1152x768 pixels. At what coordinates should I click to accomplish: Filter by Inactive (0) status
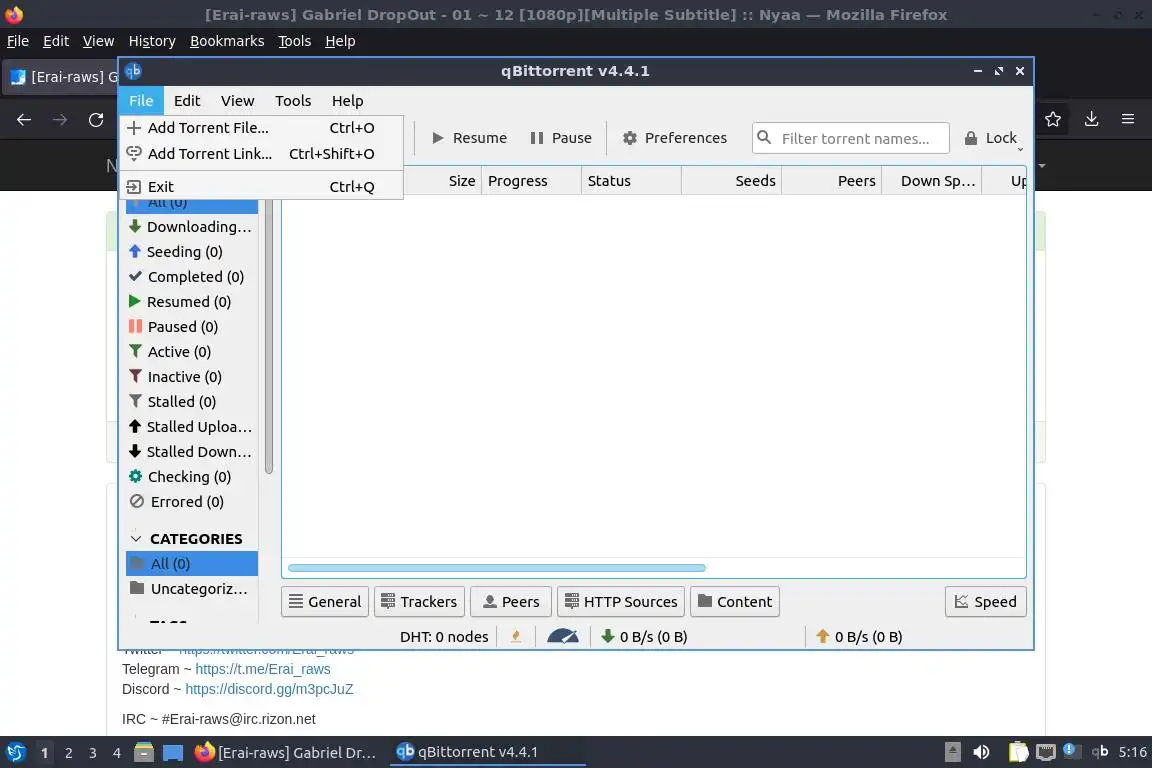[x=192, y=377]
